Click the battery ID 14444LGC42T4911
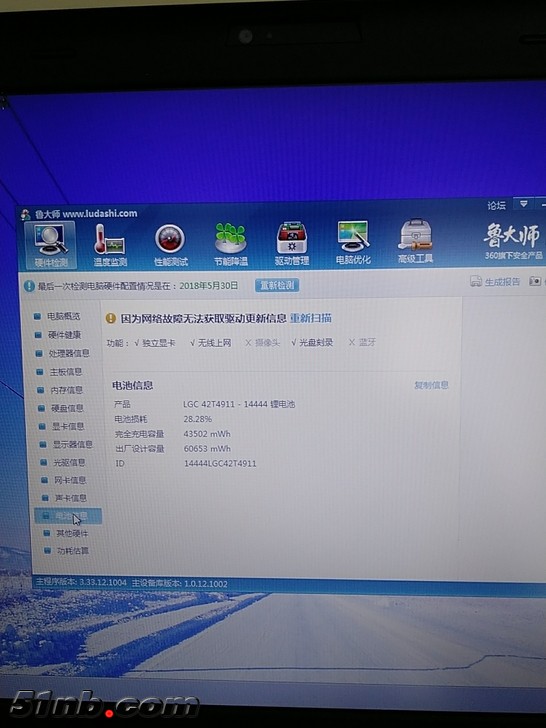The width and height of the screenshot is (546, 728). pos(220,463)
